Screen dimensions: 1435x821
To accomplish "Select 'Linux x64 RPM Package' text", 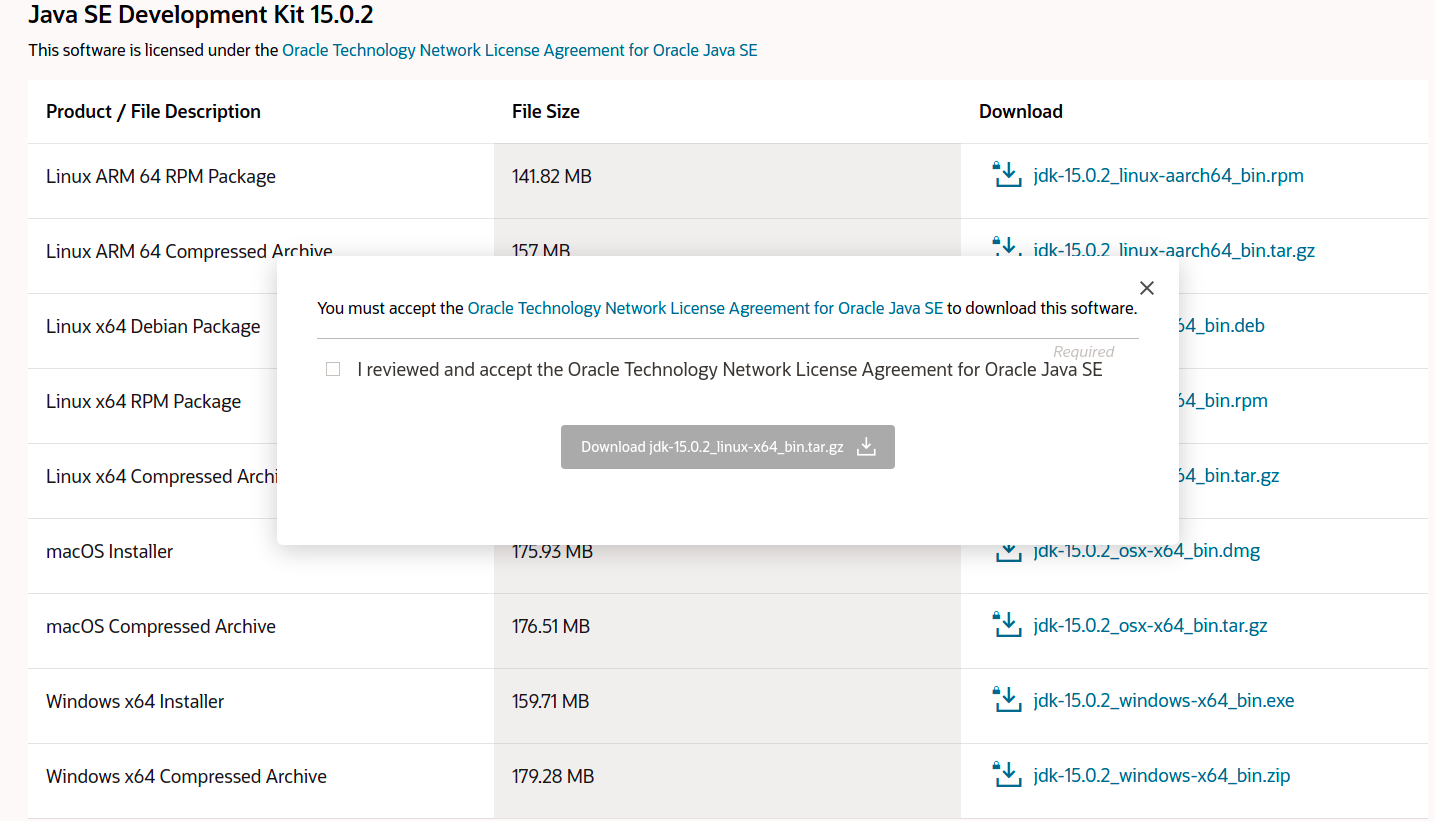I will tap(144, 401).
